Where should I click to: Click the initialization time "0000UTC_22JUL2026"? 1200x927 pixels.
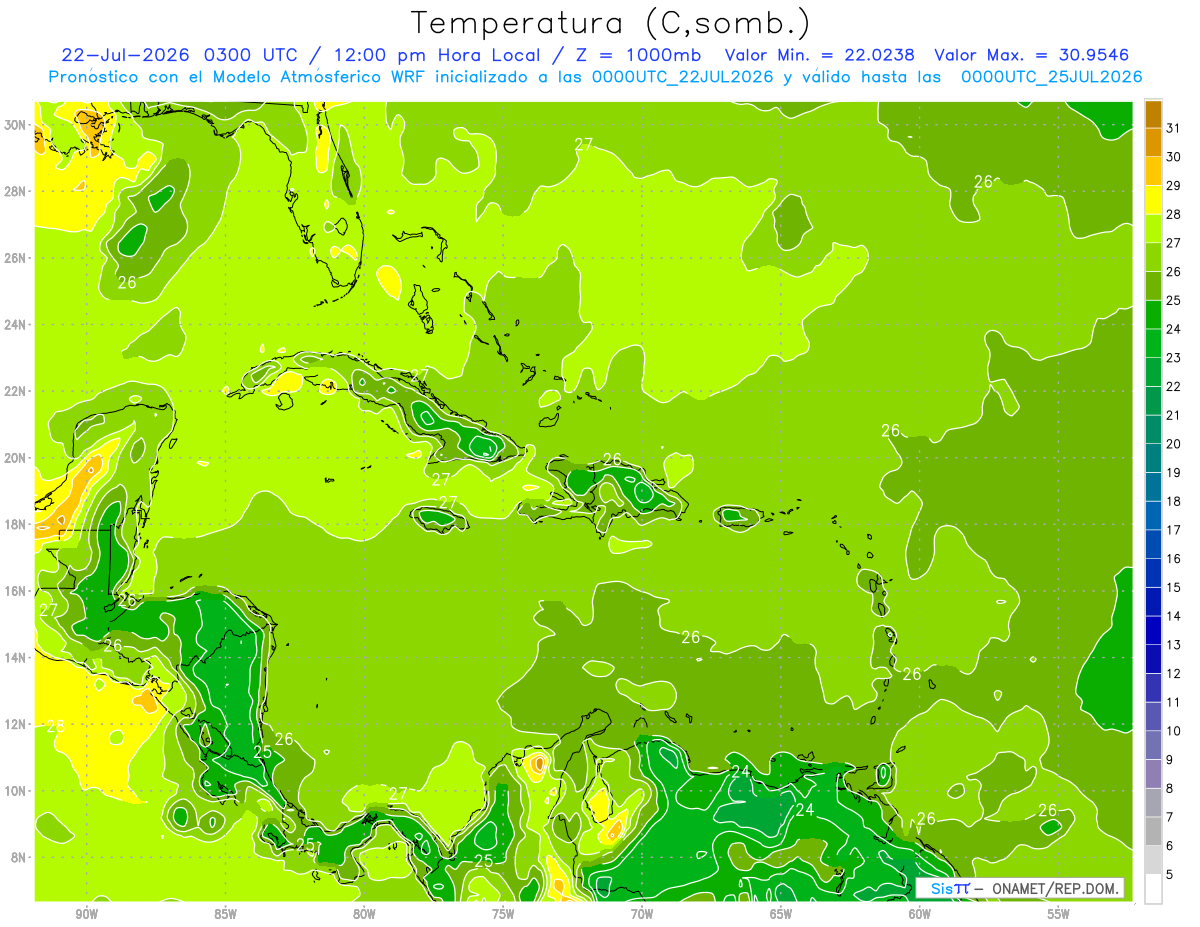[681, 77]
